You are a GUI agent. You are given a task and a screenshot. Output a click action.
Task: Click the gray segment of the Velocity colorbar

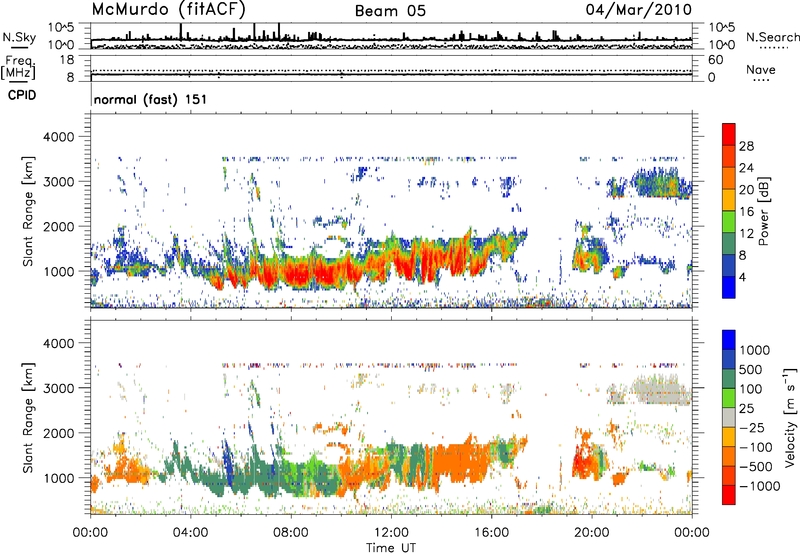(x=729, y=417)
